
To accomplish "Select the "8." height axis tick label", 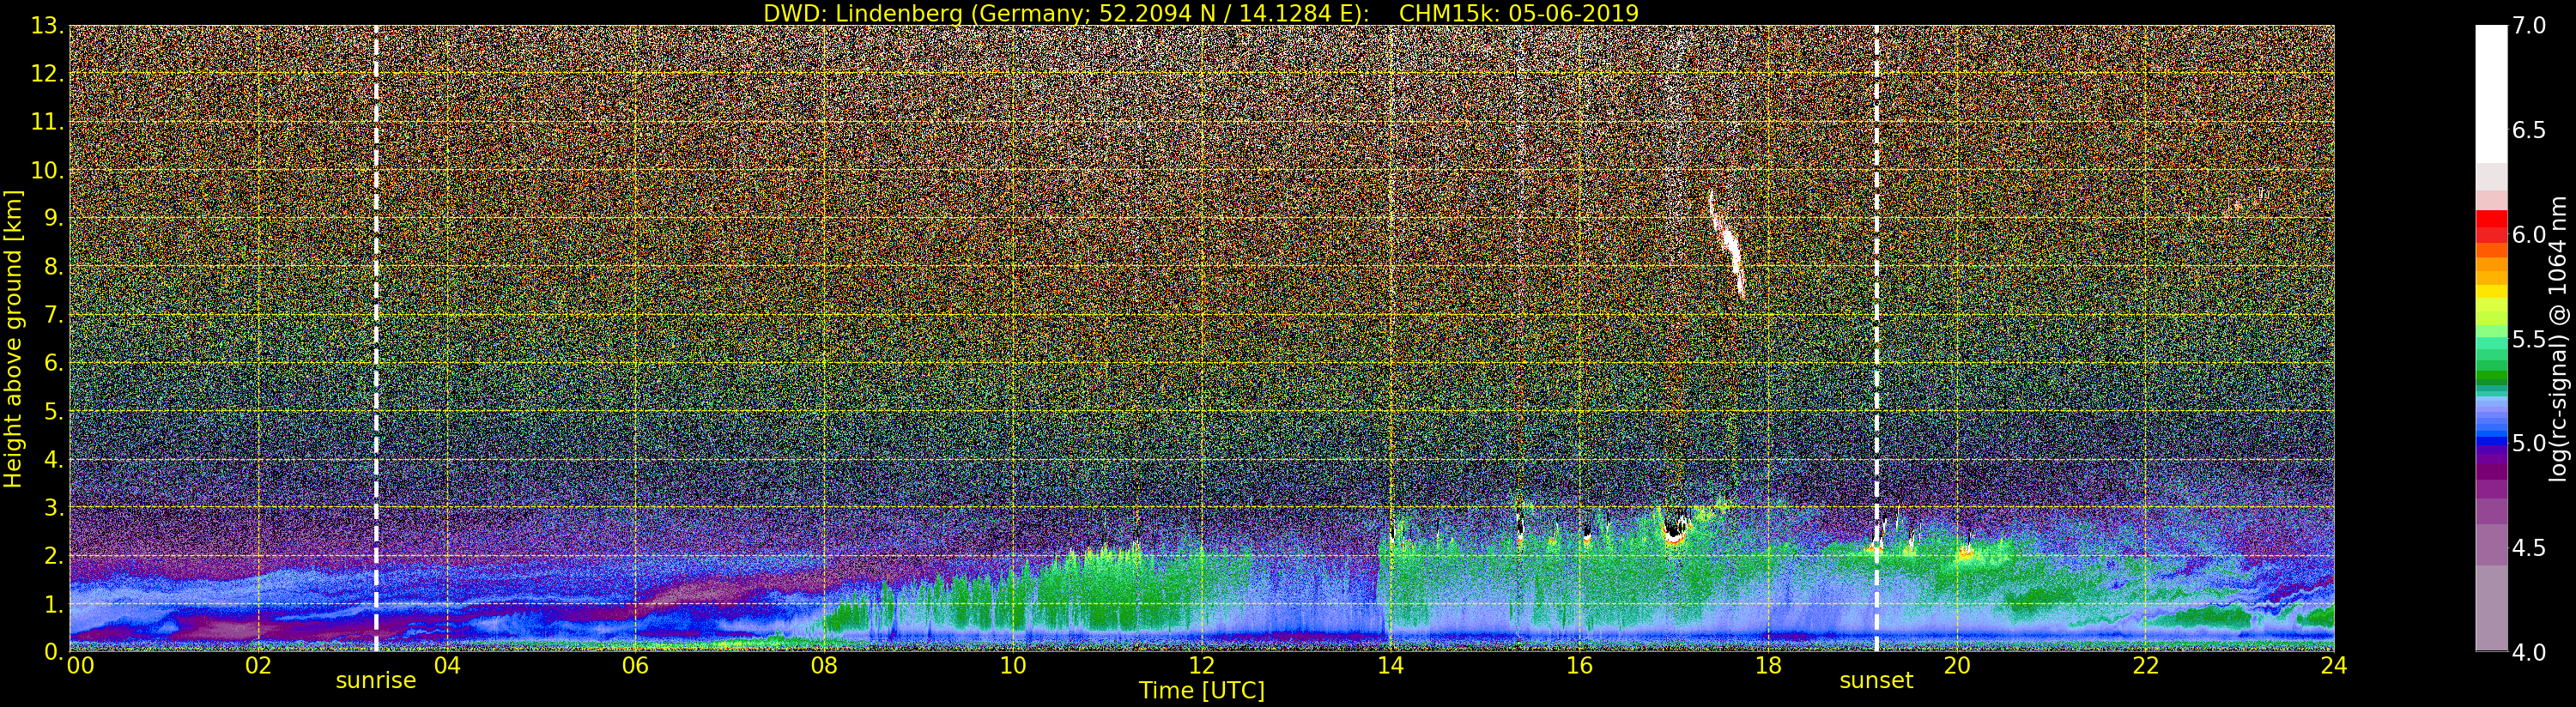I will point(55,267).
